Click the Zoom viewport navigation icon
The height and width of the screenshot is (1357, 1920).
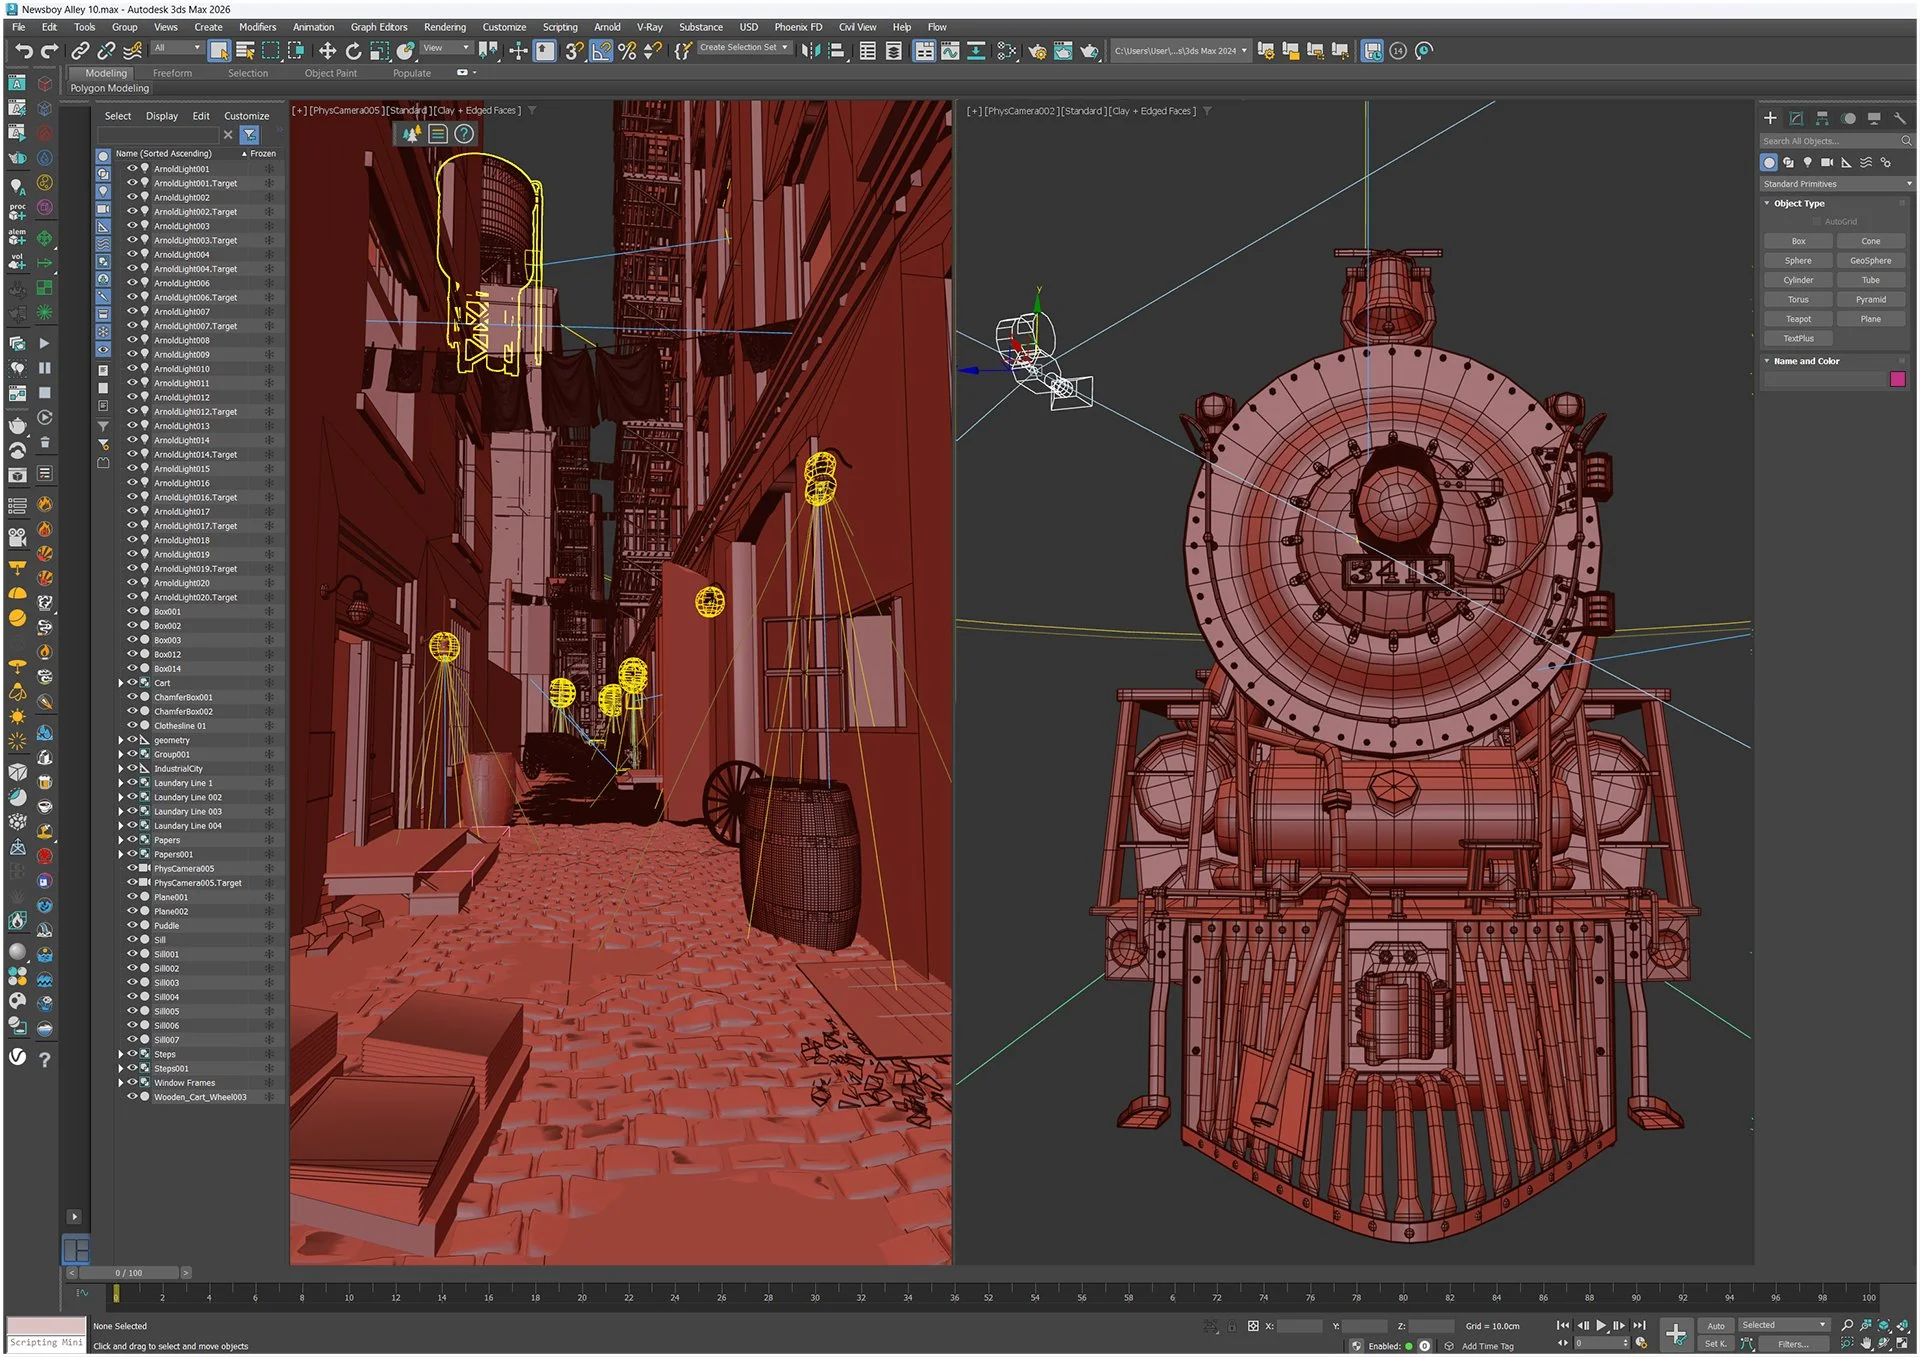coord(1847,1325)
